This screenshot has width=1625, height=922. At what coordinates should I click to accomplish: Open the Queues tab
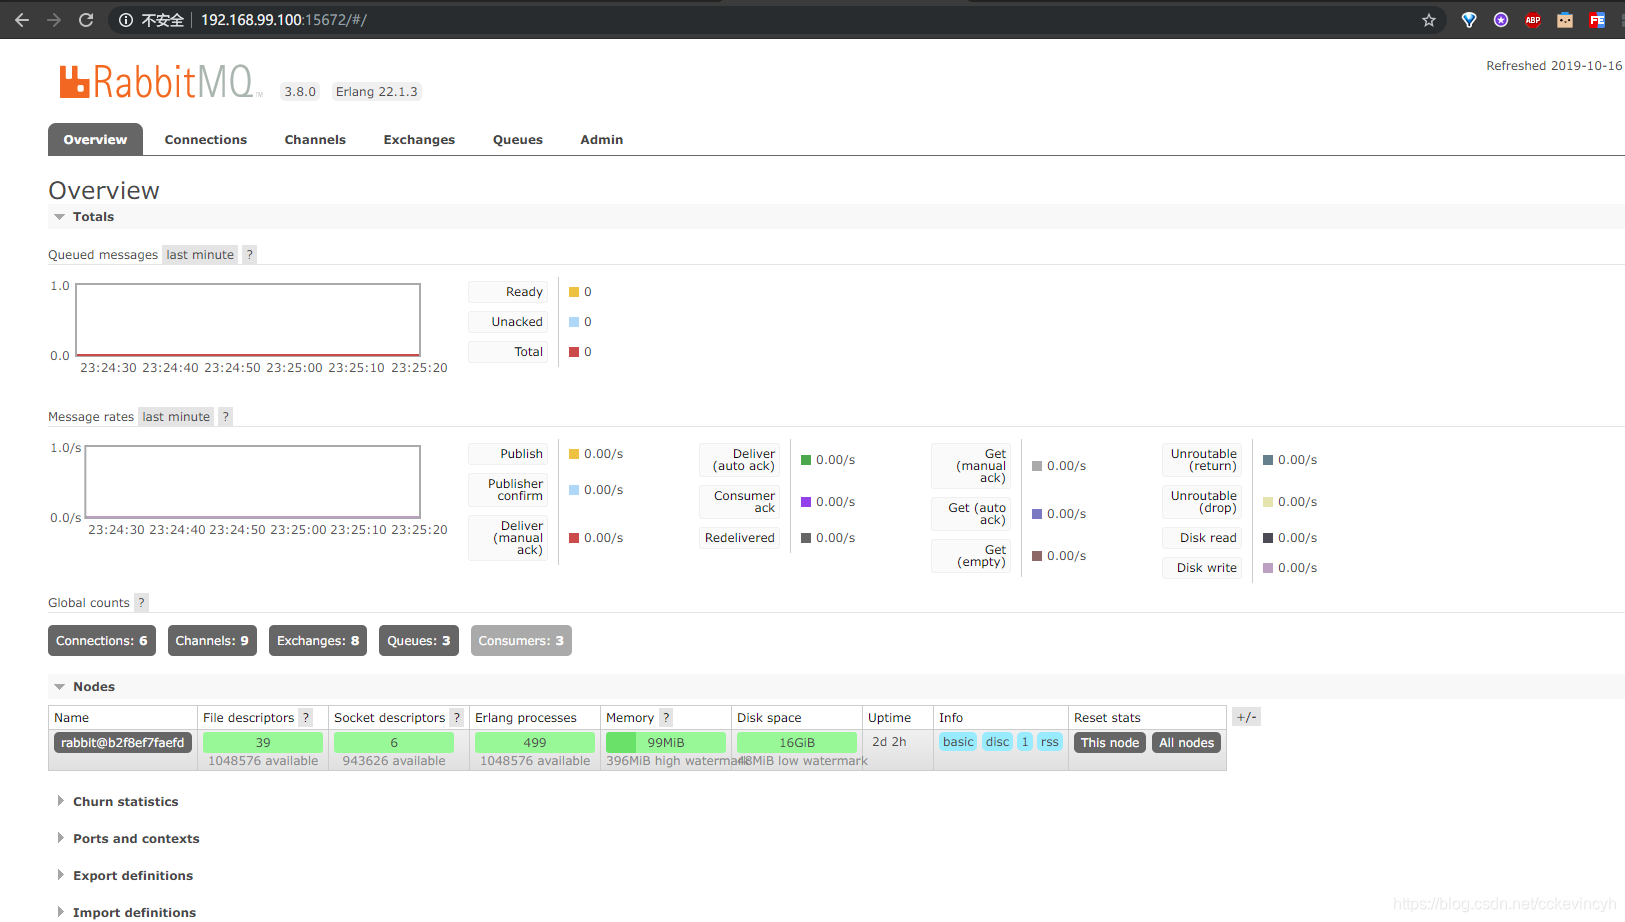[518, 140]
